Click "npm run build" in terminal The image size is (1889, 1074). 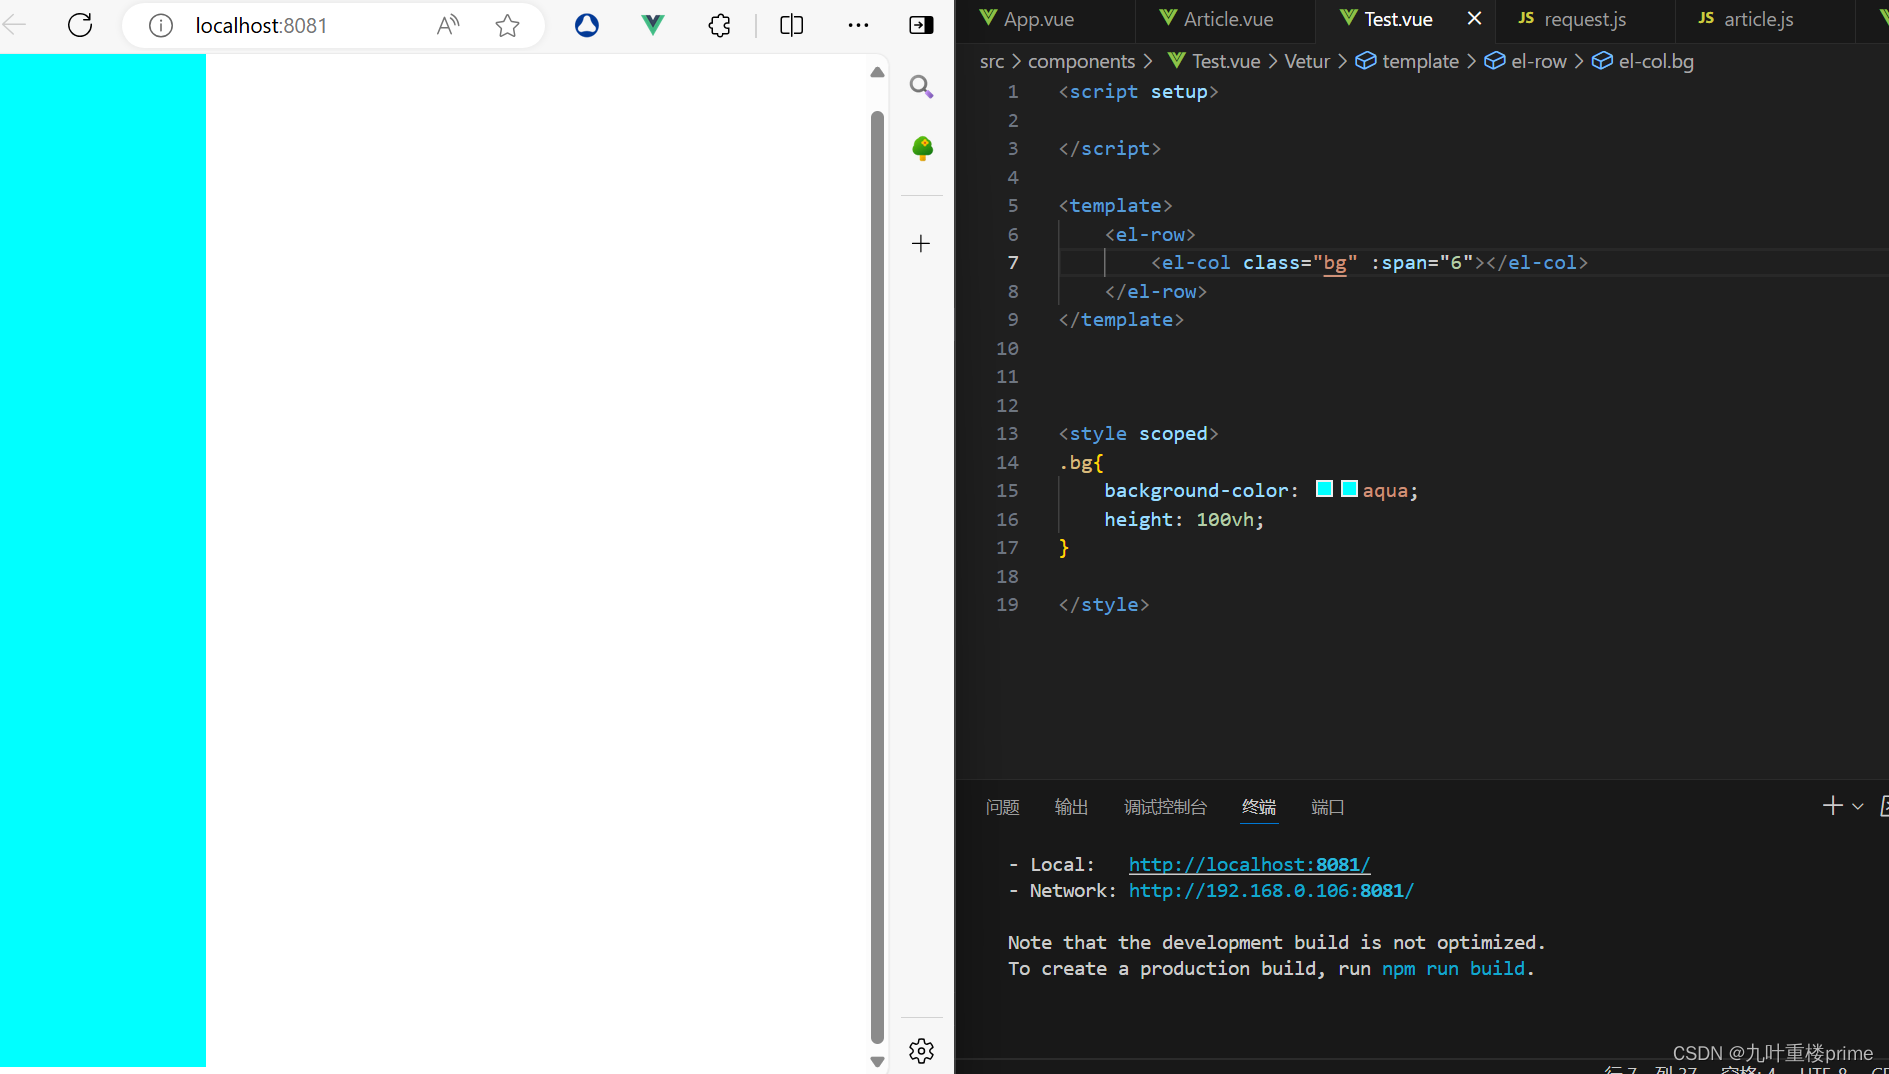click(x=1454, y=968)
